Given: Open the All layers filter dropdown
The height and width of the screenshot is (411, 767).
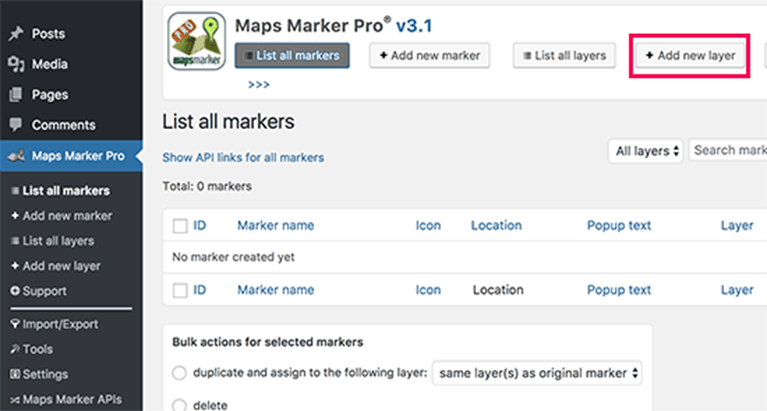Looking at the screenshot, I should click(x=646, y=151).
